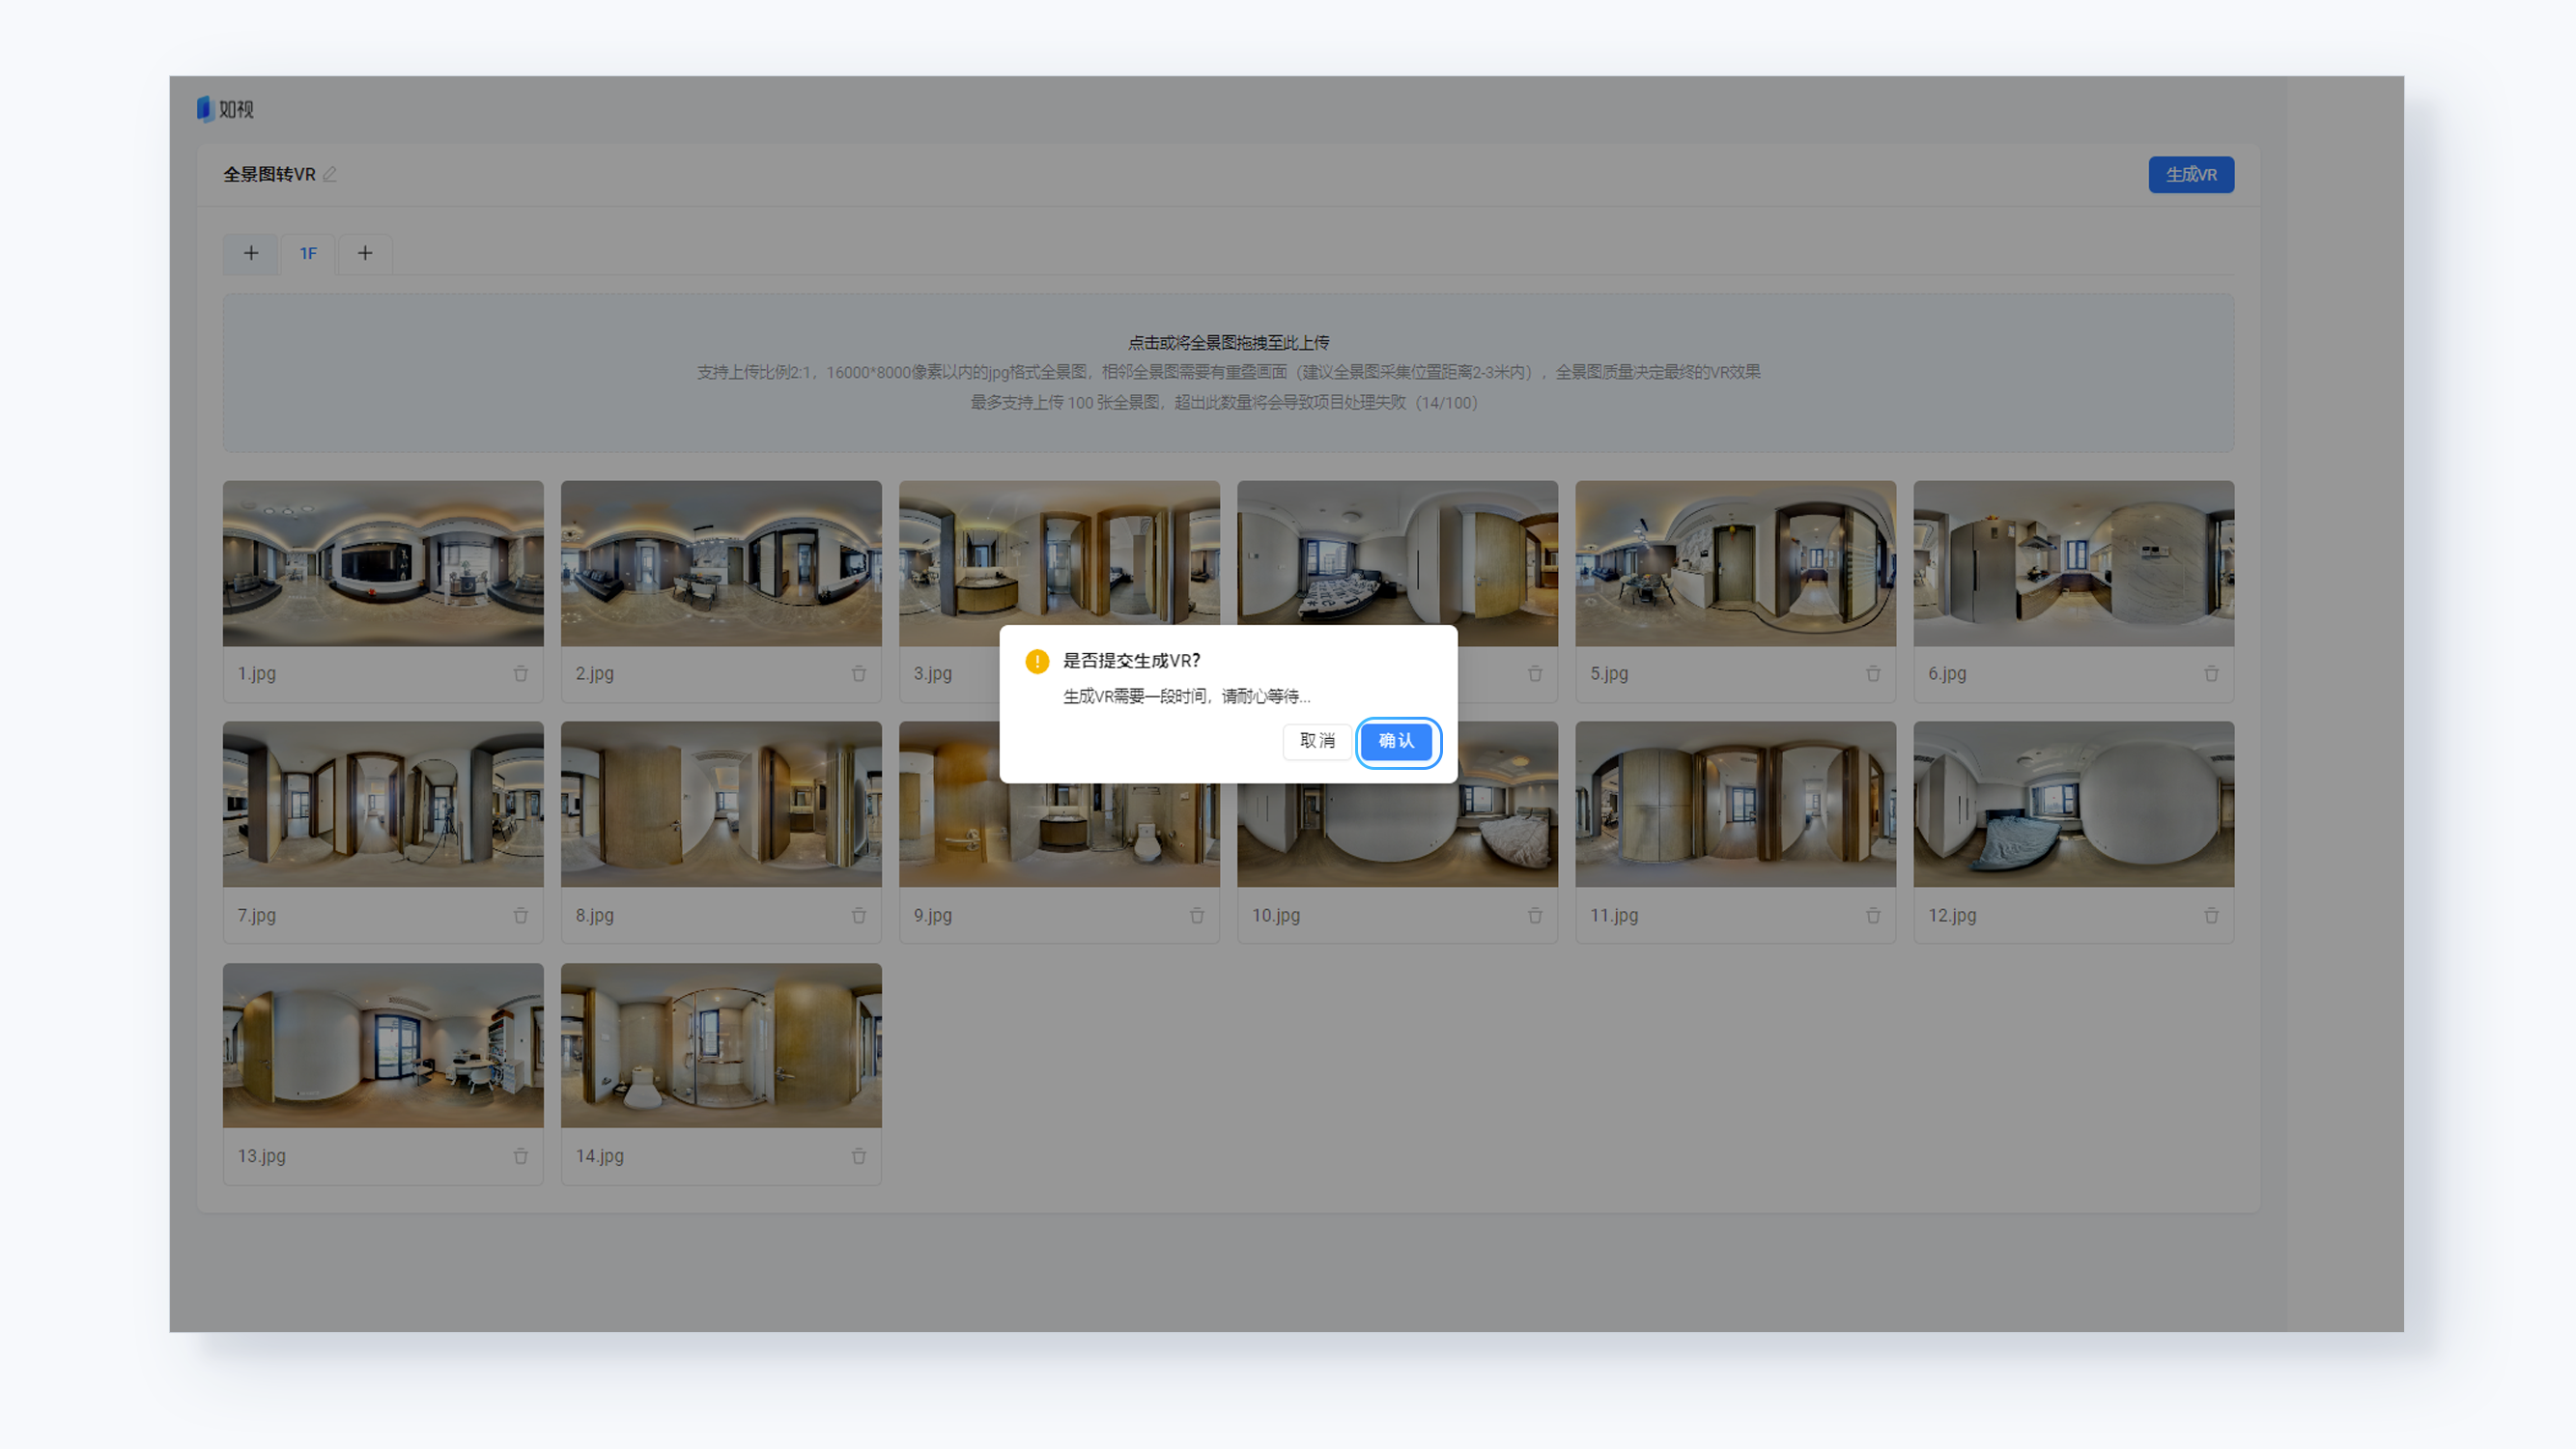Image resolution: width=2576 pixels, height=1449 pixels.
Task: Add floor with plus tab left of 1F
Action: click(x=251, y=254)
